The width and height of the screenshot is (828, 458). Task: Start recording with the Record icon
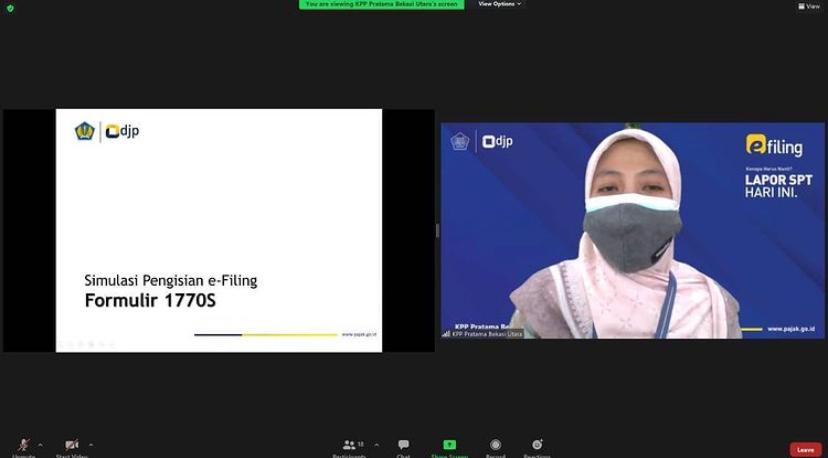click(x=495, y=446)
